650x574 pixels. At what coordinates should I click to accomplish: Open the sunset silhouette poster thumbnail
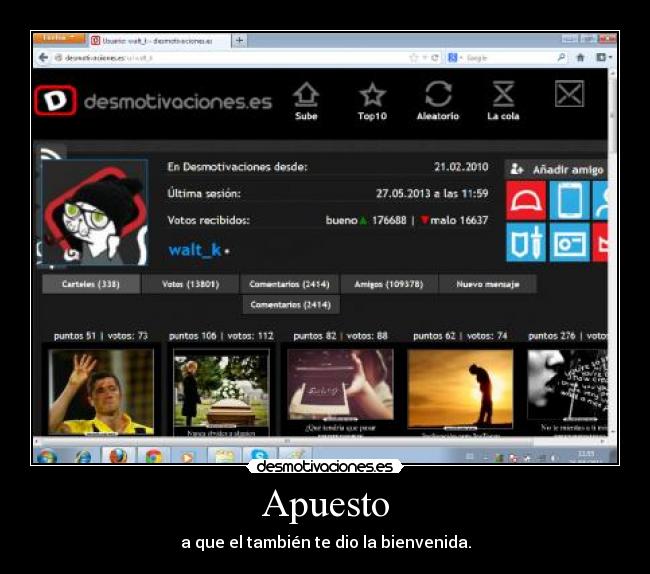point(460,390)
